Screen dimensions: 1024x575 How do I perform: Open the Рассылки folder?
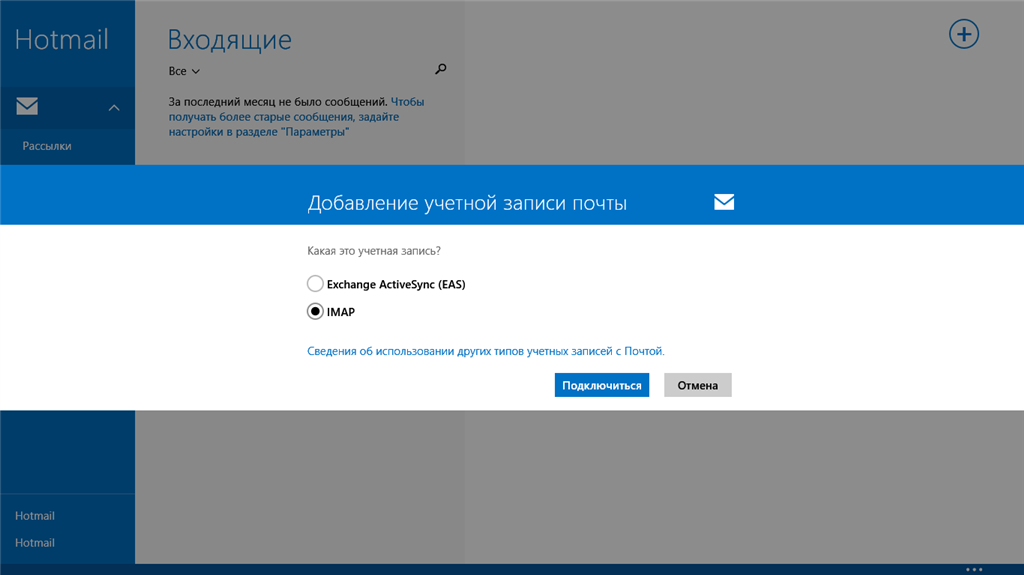[x=47, y=146]
